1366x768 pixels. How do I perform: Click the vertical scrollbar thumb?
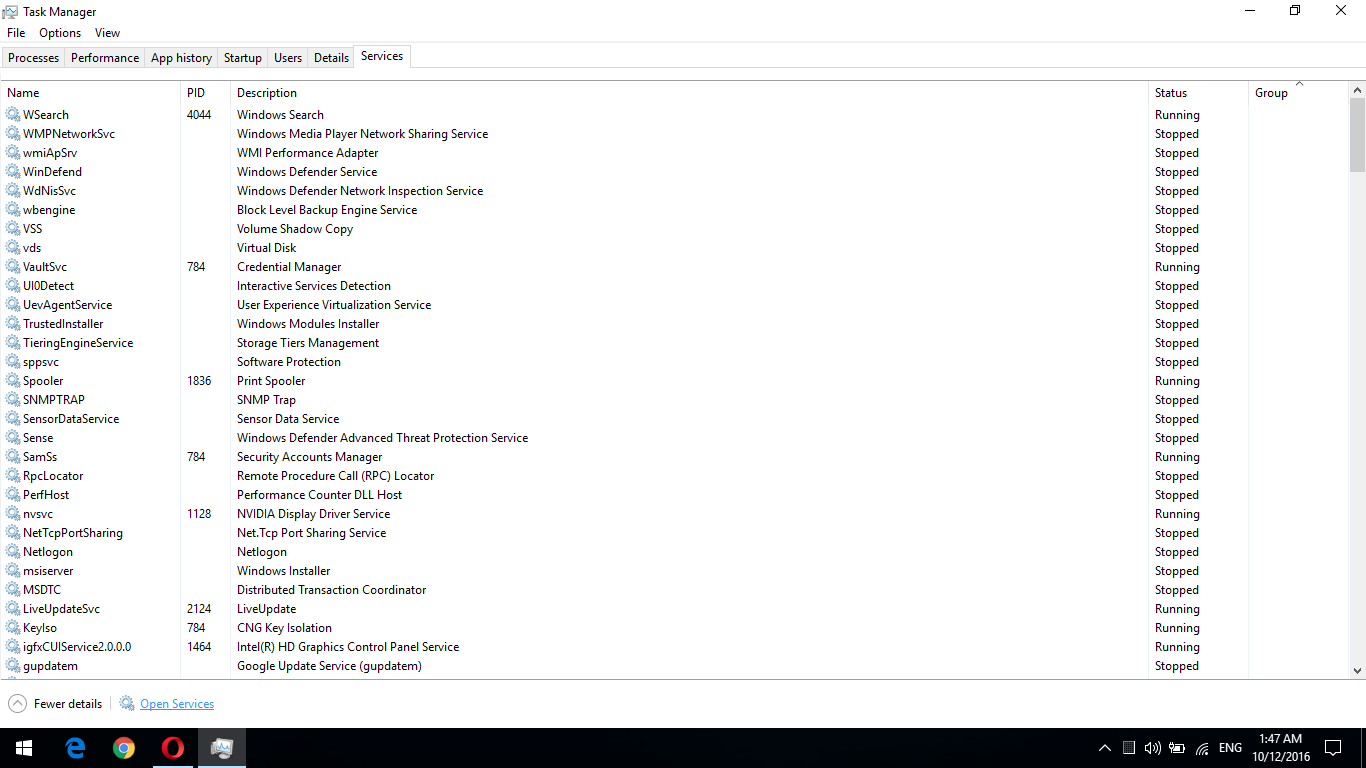(x=1357, y=134)
